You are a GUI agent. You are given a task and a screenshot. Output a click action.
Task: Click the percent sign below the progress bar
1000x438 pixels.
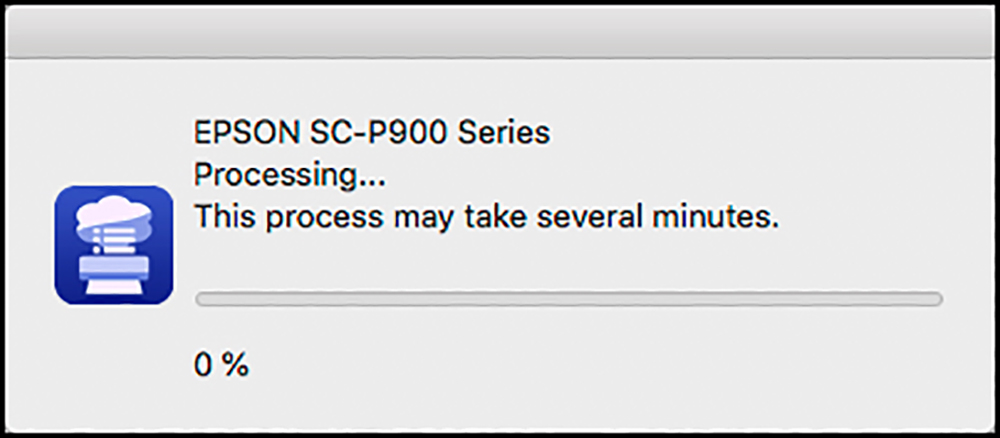[x=235, y=365]
